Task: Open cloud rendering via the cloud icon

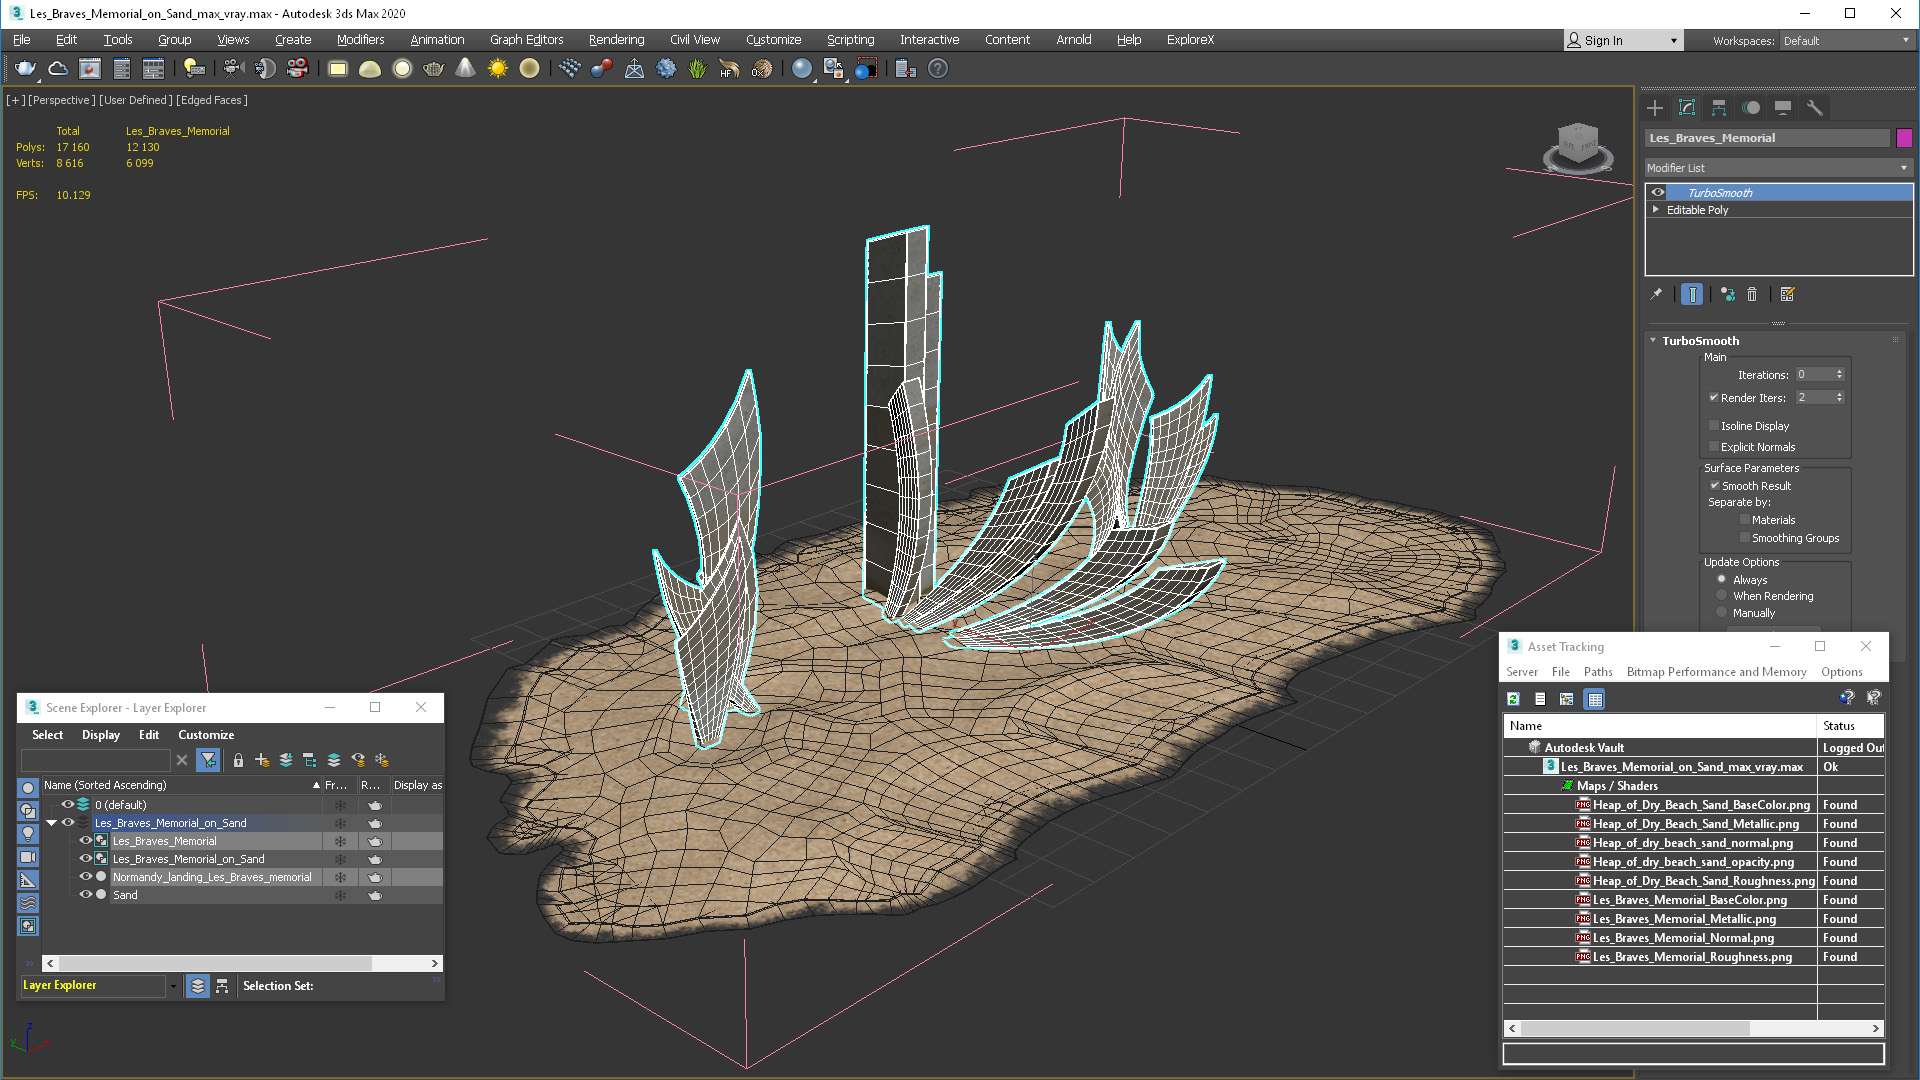Action: click(58, 69)
